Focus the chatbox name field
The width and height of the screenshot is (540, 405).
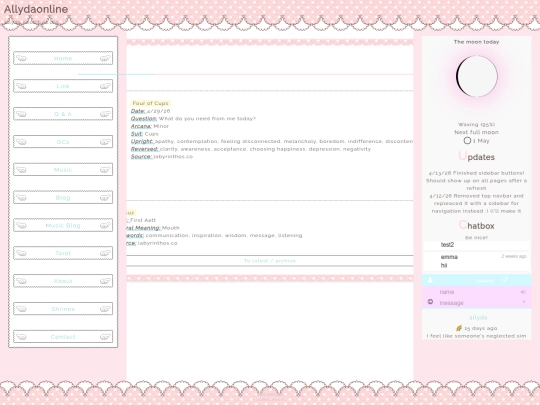tap(479, 292)
